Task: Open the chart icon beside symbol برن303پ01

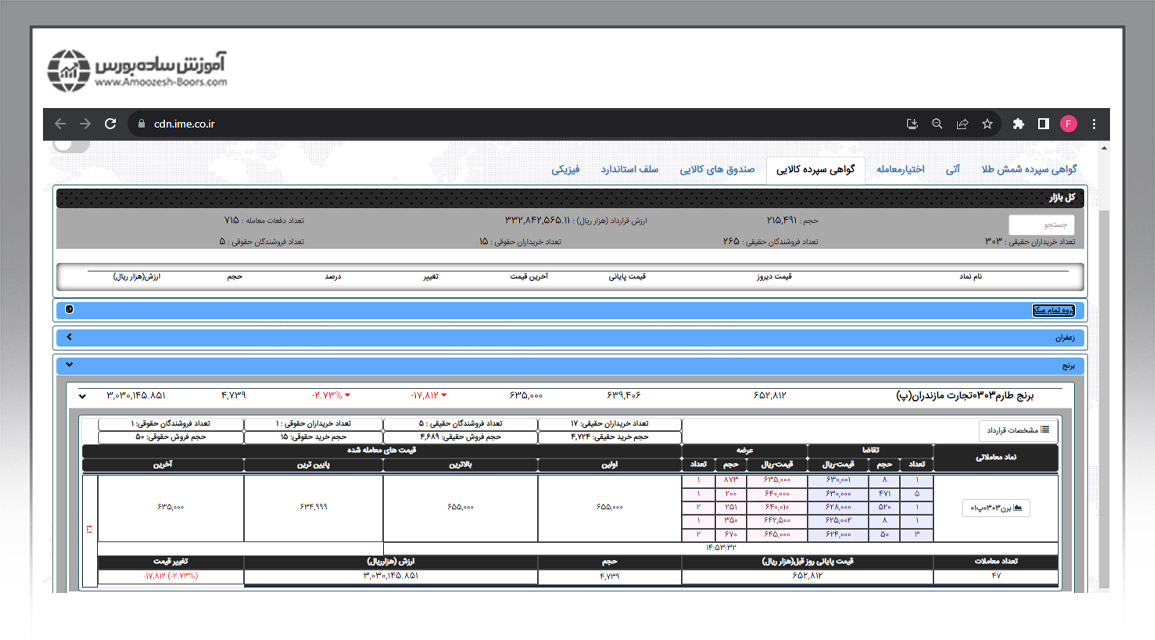Action: tap(1020, 507)
